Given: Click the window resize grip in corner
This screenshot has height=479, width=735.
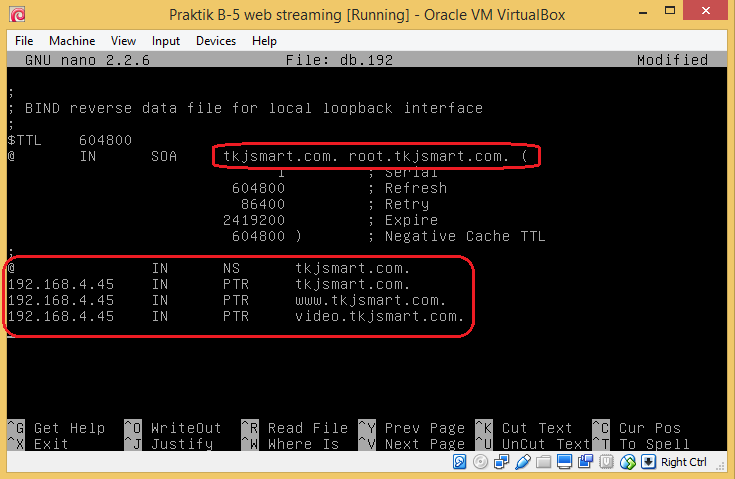Looking at the screenshot, I should (721, 464).
